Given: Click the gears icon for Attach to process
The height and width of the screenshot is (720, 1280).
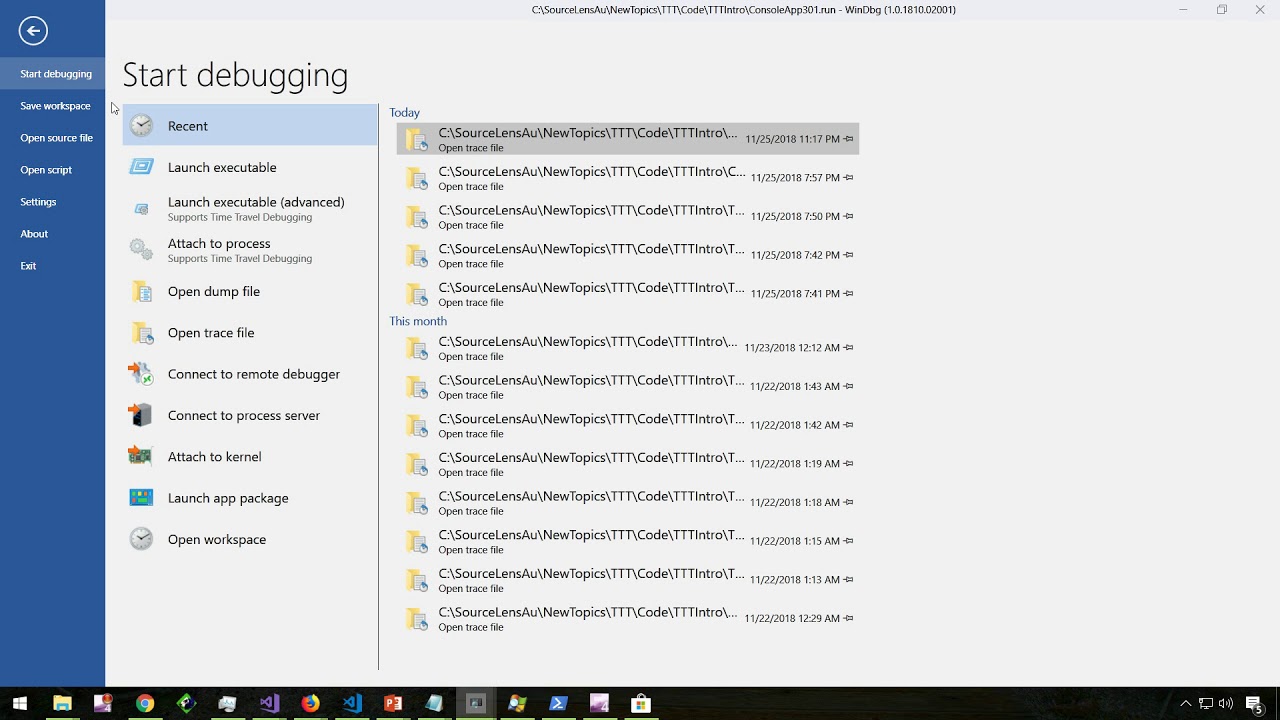Looking at the screenshot, I should (142, 250).
